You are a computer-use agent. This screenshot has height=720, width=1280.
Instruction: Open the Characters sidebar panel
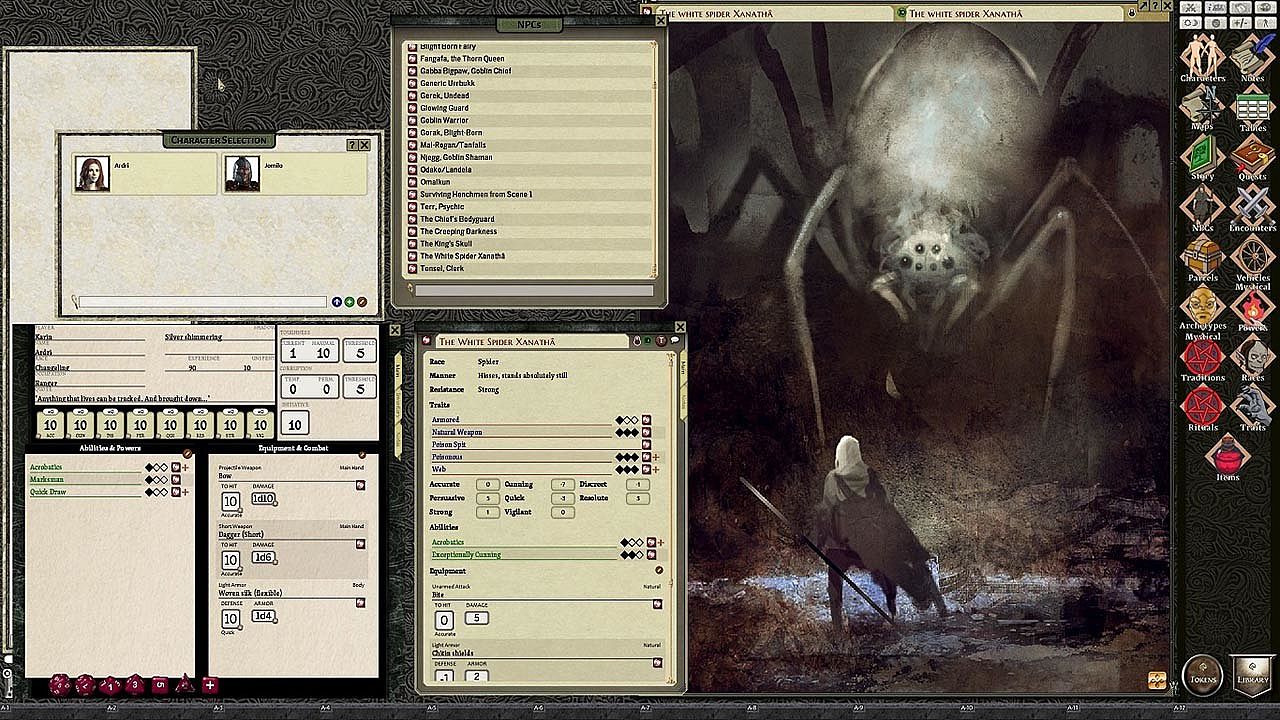click(1202, 58)
